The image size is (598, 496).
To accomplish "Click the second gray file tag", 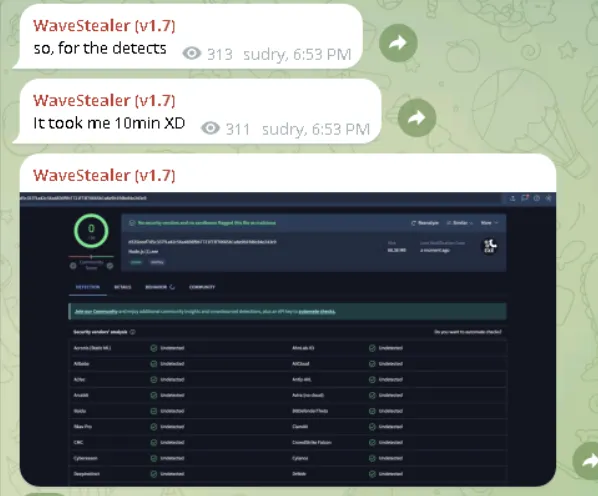I will tap(157, 262).
